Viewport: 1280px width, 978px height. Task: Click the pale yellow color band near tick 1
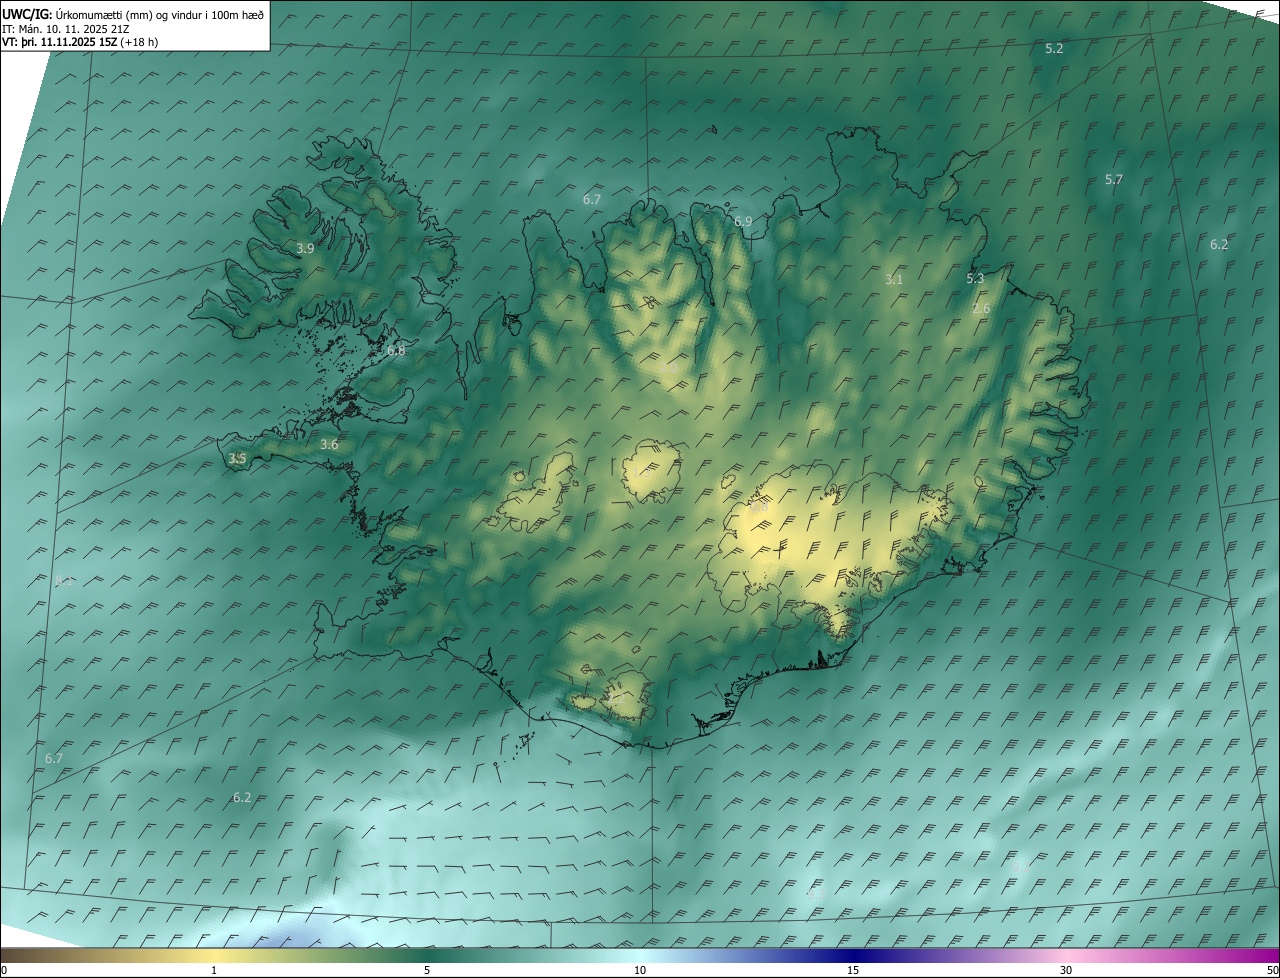click(x=214, y=955)
